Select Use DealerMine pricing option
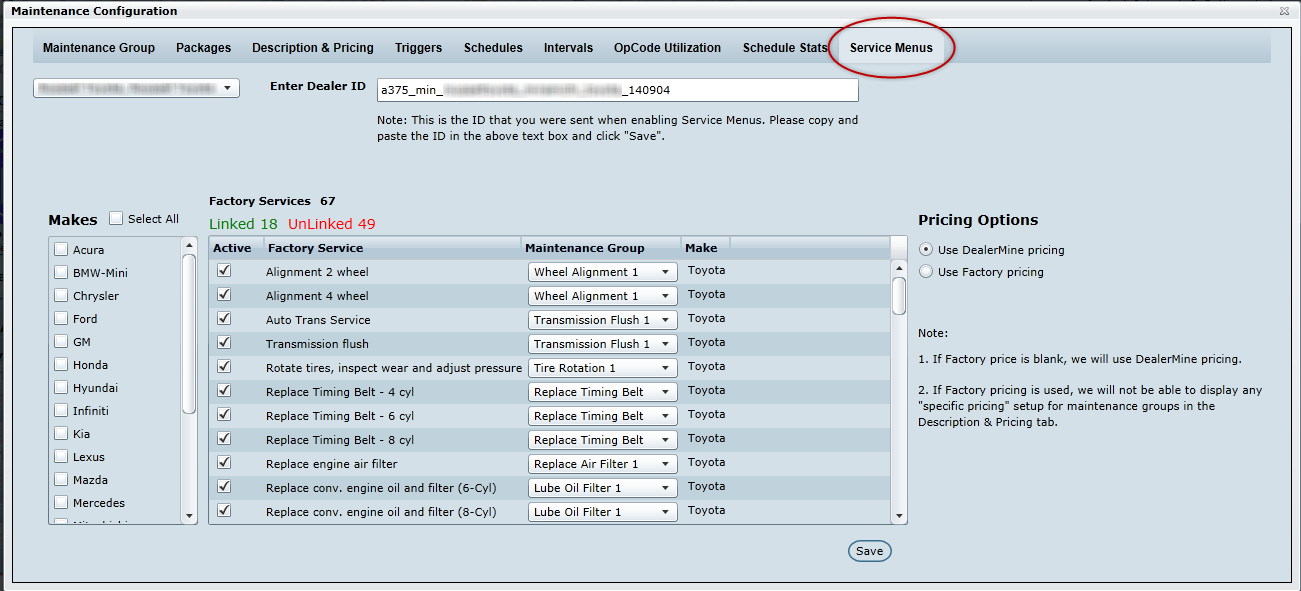Image resolution: width=1301 pixels, height=591 pixels. [926, 250]
